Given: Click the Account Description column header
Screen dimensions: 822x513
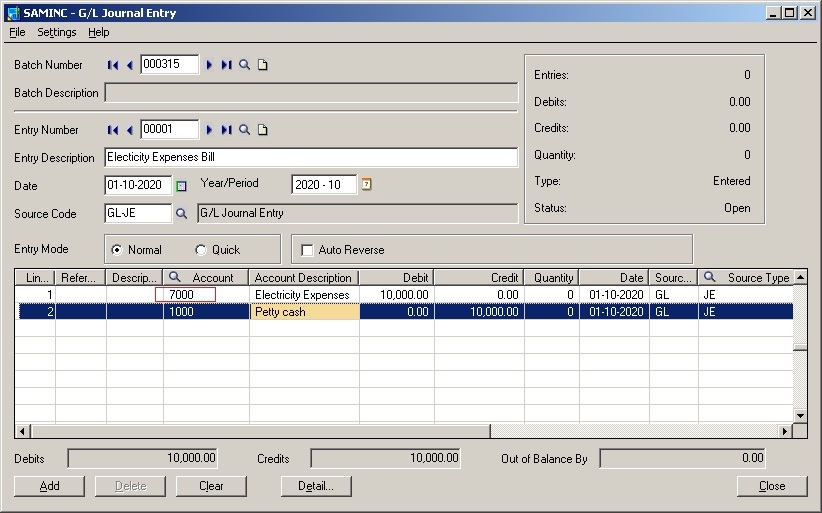Looking at the screenshot, I should tap(305, 278).
